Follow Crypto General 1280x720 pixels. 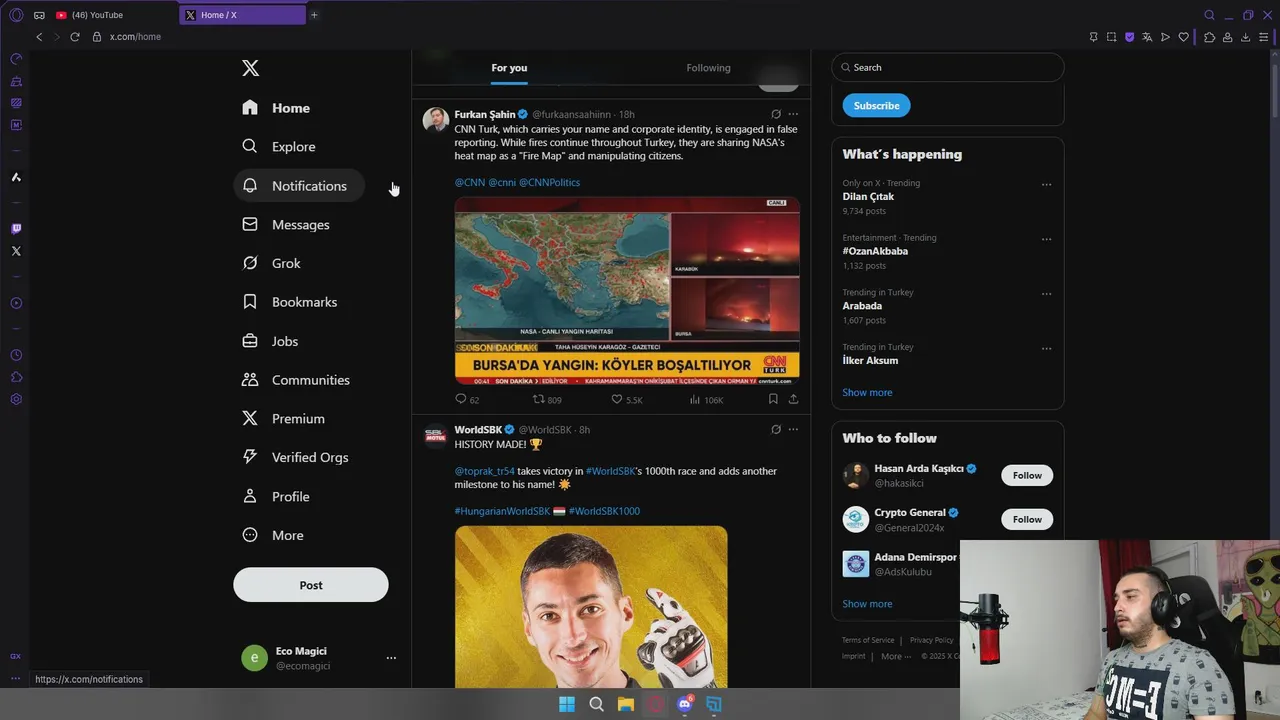click(x=1027, y=519)
